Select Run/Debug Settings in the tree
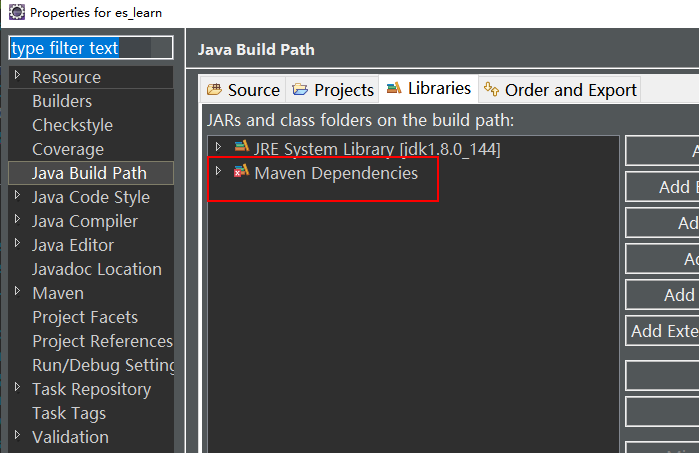The height and width of the screenshot is (453, 699). (x=103, y=366)
